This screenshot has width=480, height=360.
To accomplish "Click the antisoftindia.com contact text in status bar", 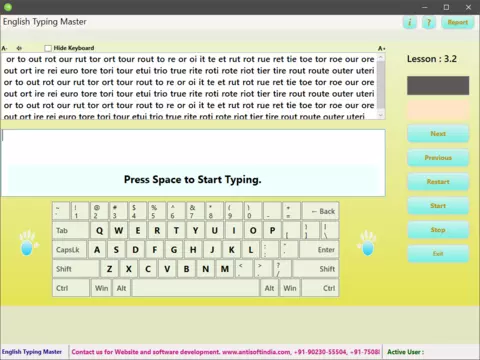I will [x=225, y=352].
